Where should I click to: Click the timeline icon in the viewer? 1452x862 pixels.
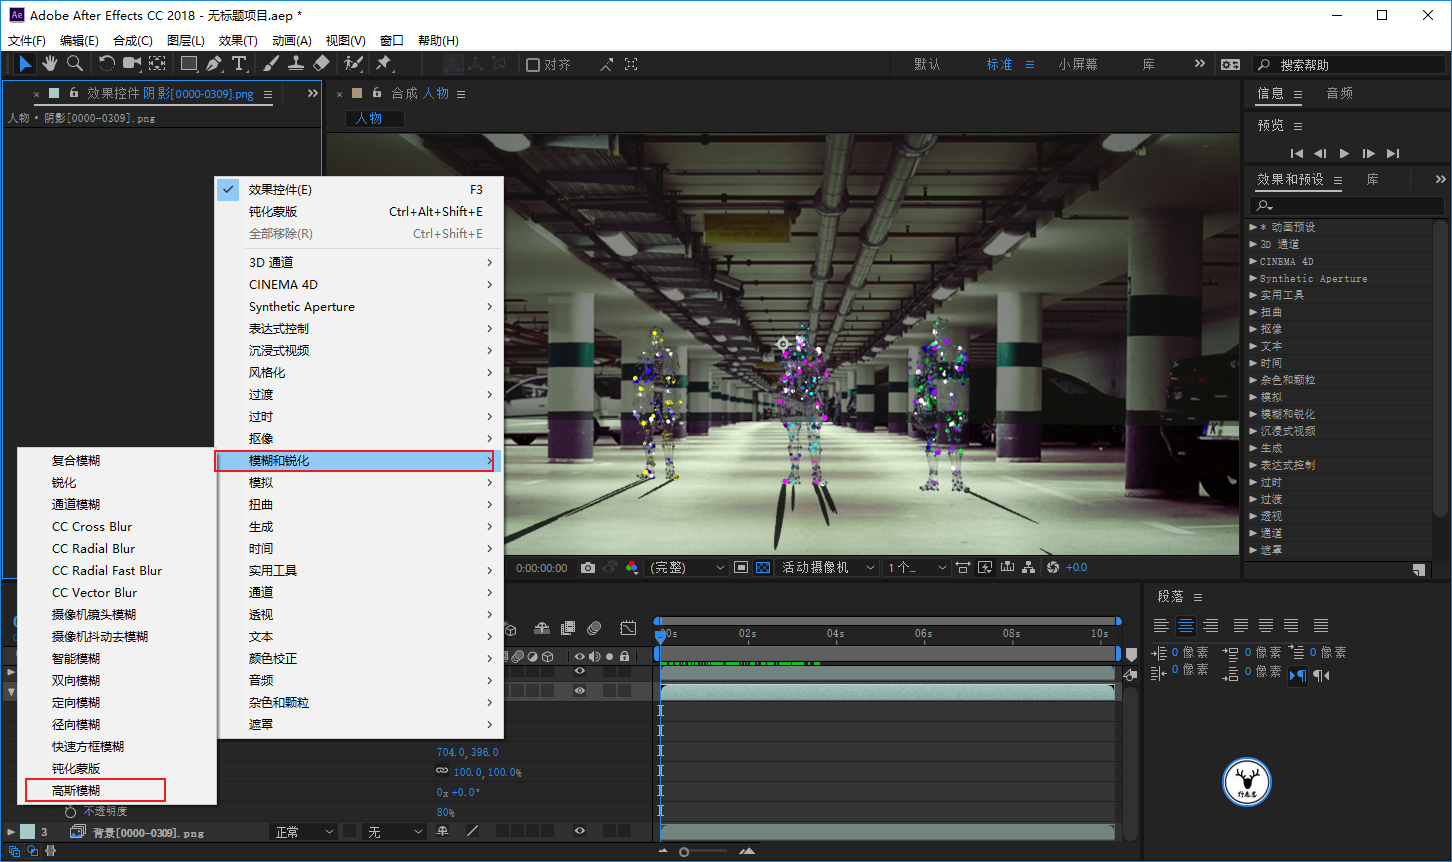1007,567
